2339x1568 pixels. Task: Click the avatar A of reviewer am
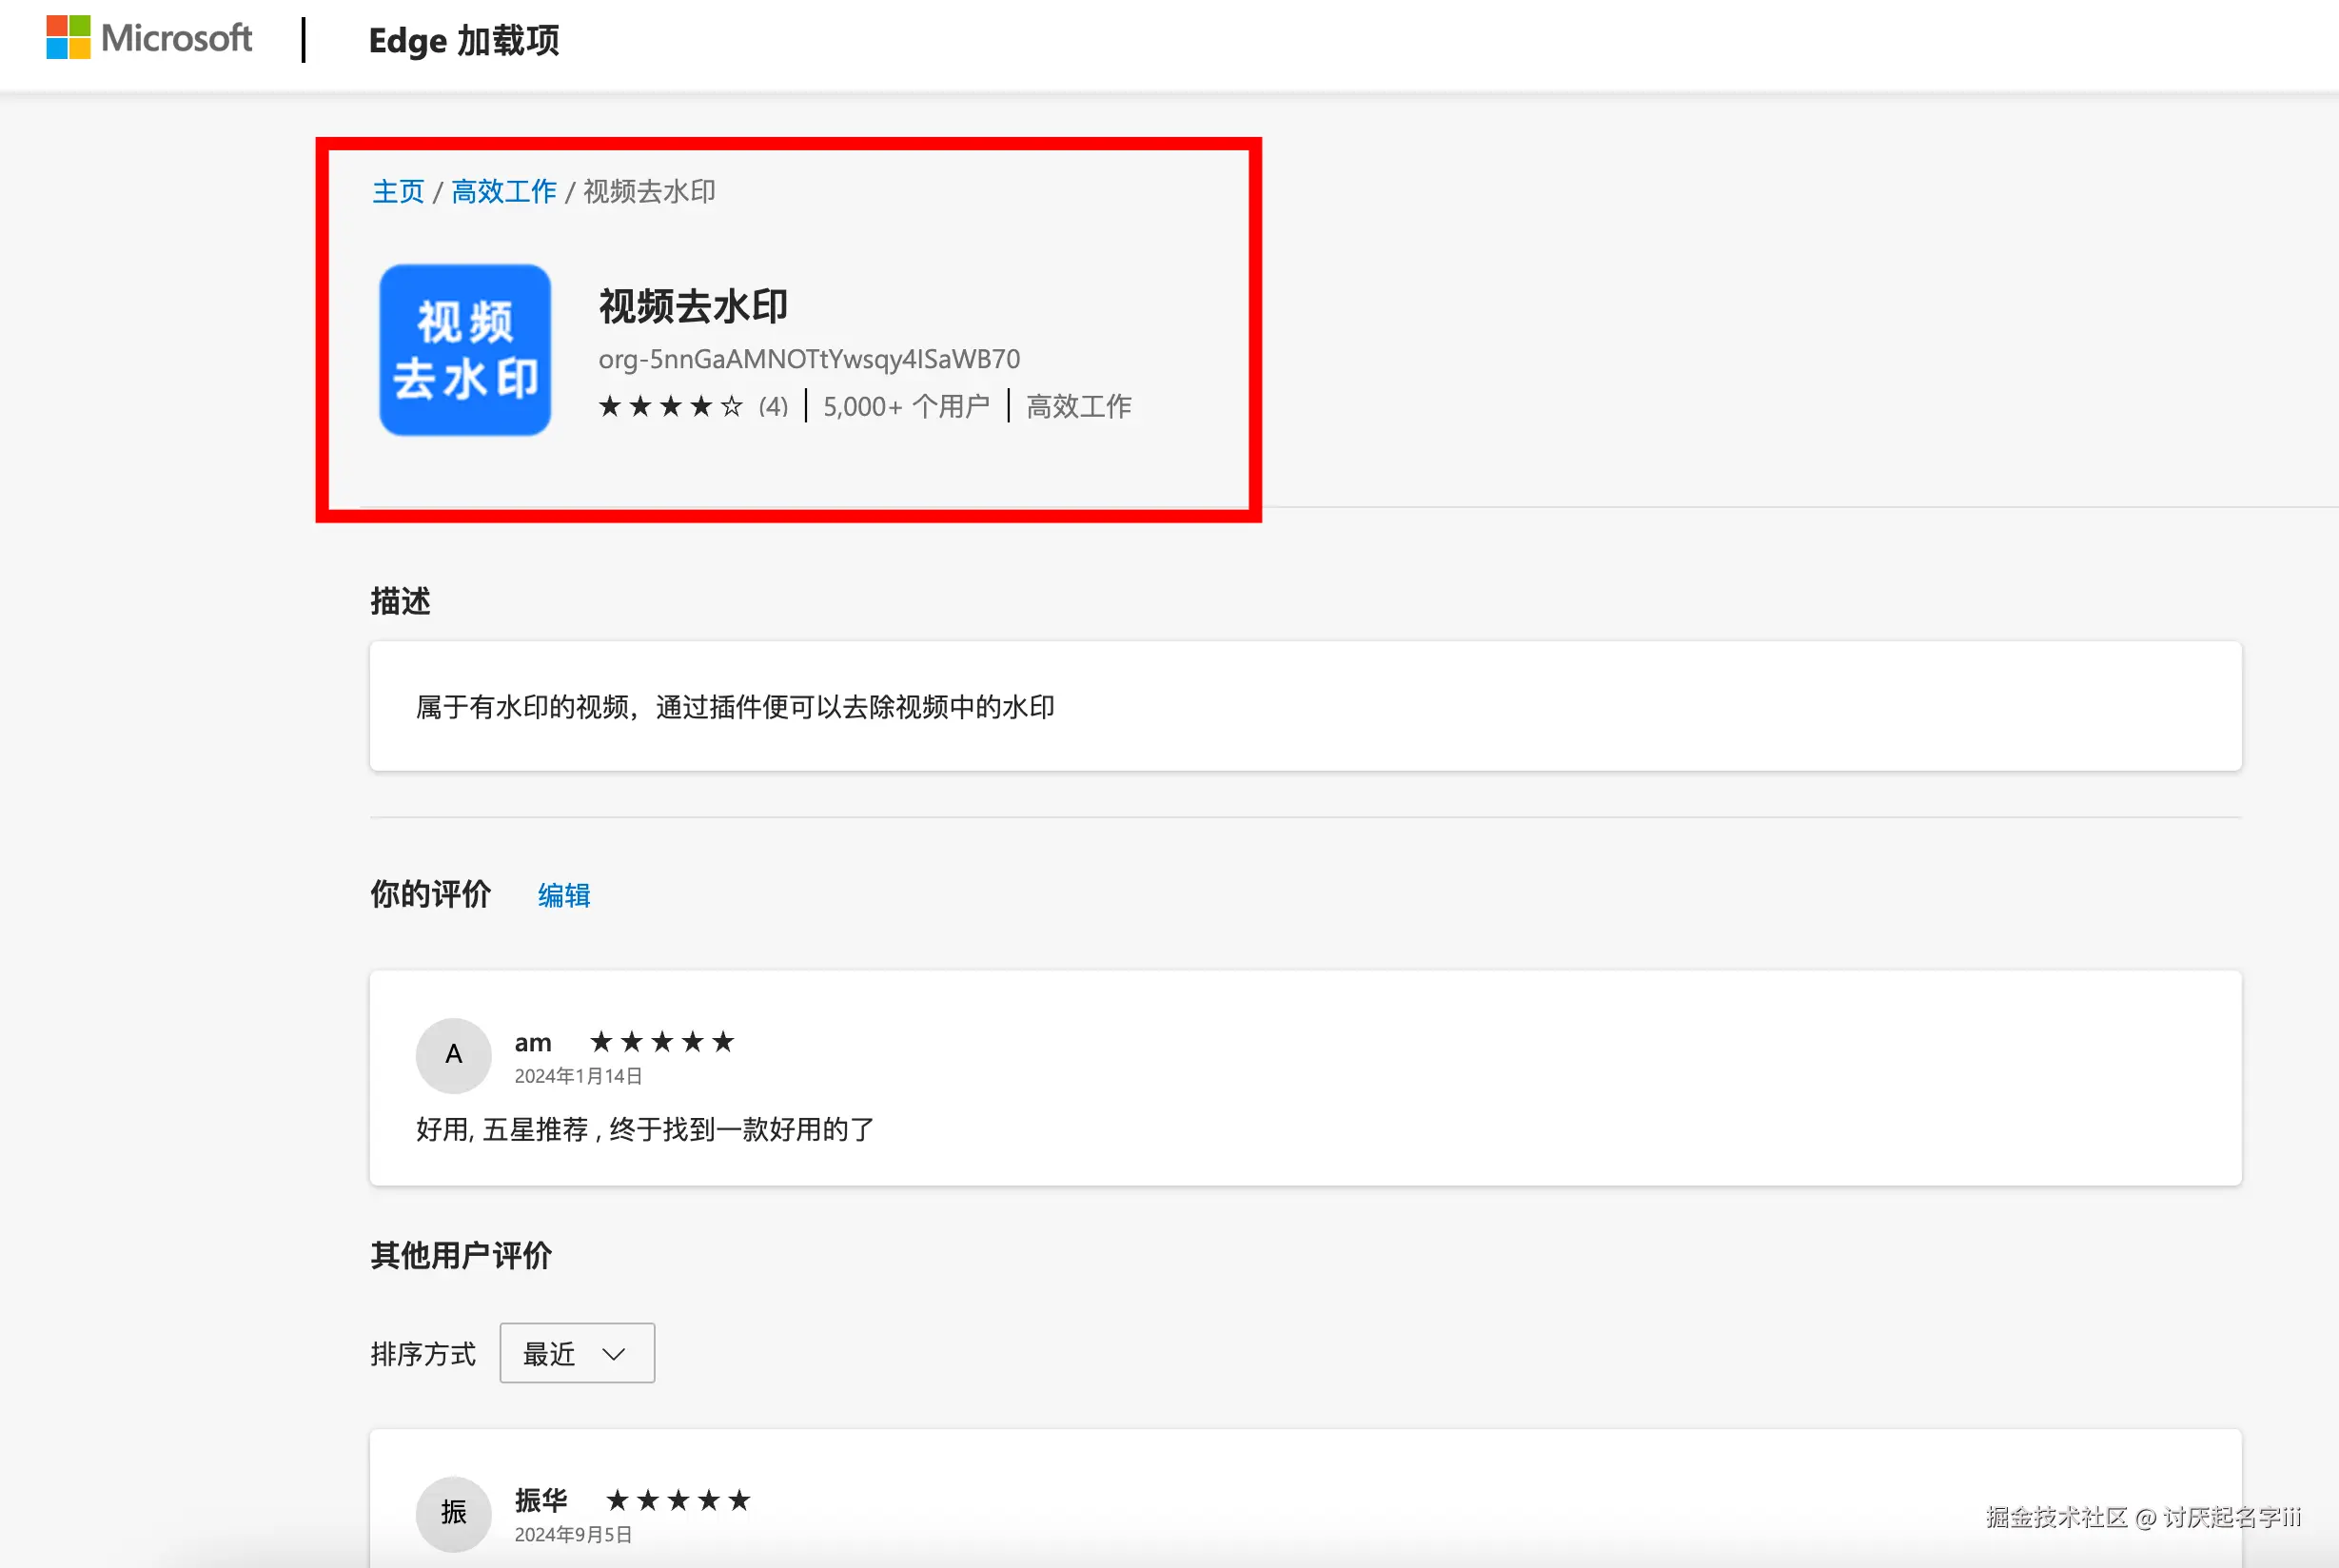(x=454, y=1055)
